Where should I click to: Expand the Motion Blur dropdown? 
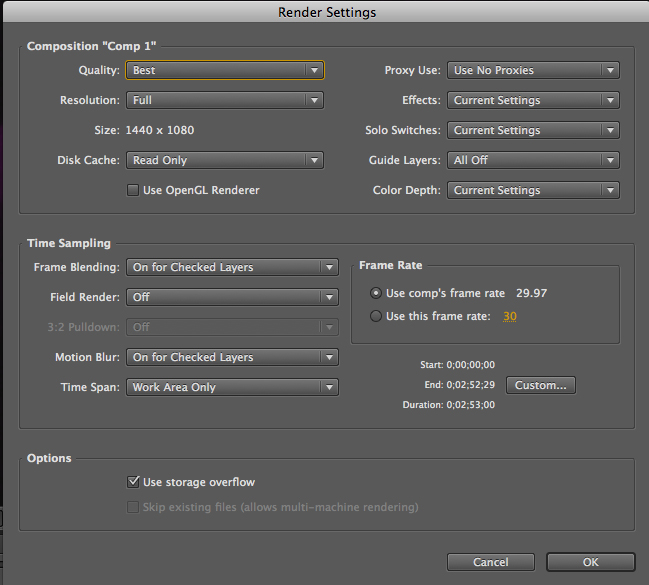click(232, 357)
